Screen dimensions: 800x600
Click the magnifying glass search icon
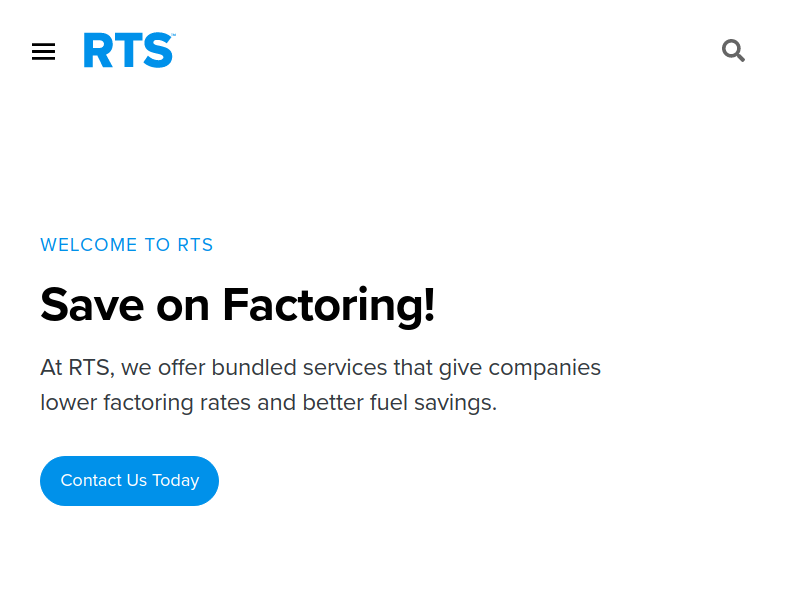(733, 51)
